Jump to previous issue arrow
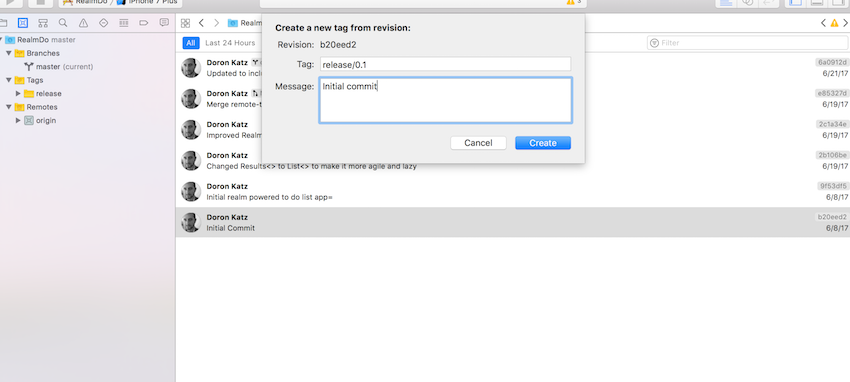The image size is (850, 382). (x=823, y=23)
